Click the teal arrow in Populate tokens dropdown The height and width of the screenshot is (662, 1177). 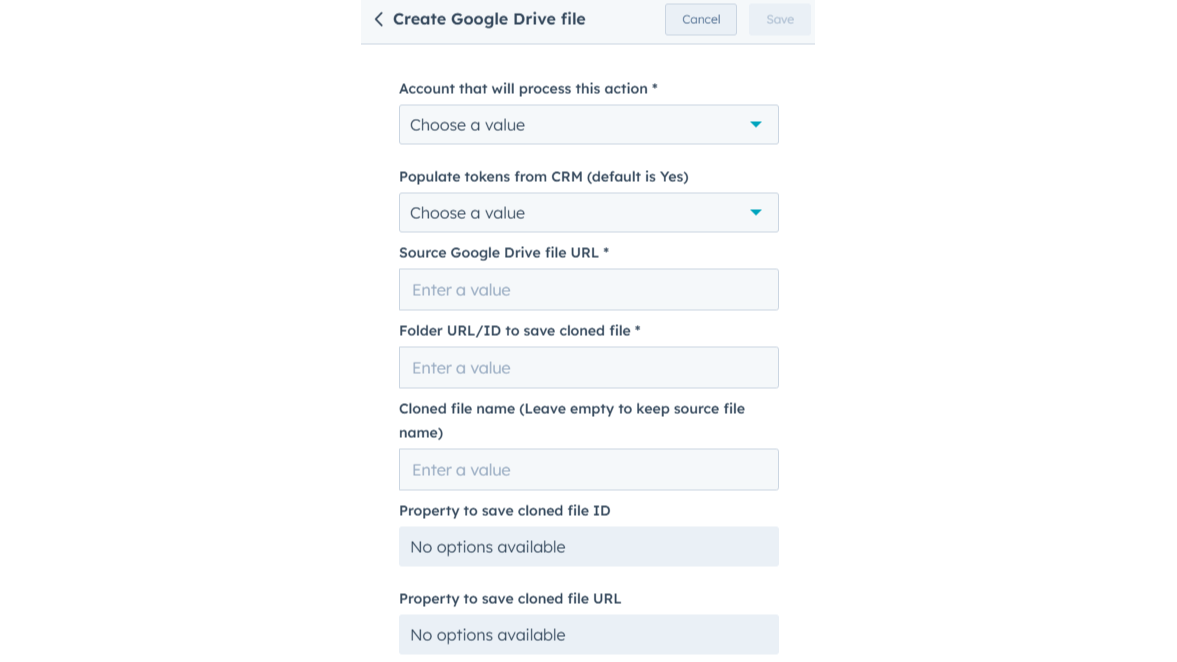[x=756, y=212]
